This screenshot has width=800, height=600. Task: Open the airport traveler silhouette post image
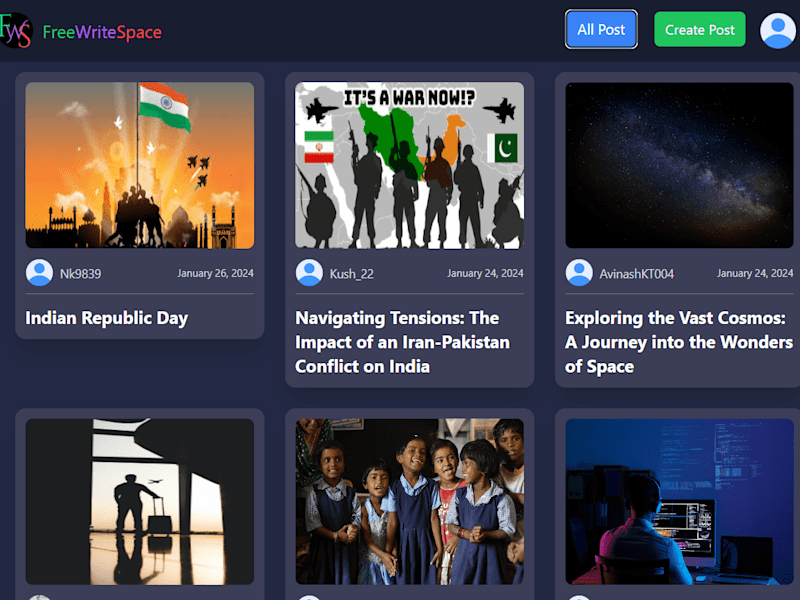pos(140,502)
